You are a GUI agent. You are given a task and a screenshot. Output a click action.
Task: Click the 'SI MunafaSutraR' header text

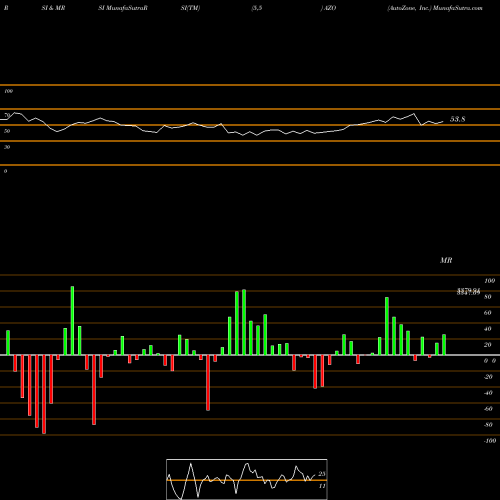[123, 8]
